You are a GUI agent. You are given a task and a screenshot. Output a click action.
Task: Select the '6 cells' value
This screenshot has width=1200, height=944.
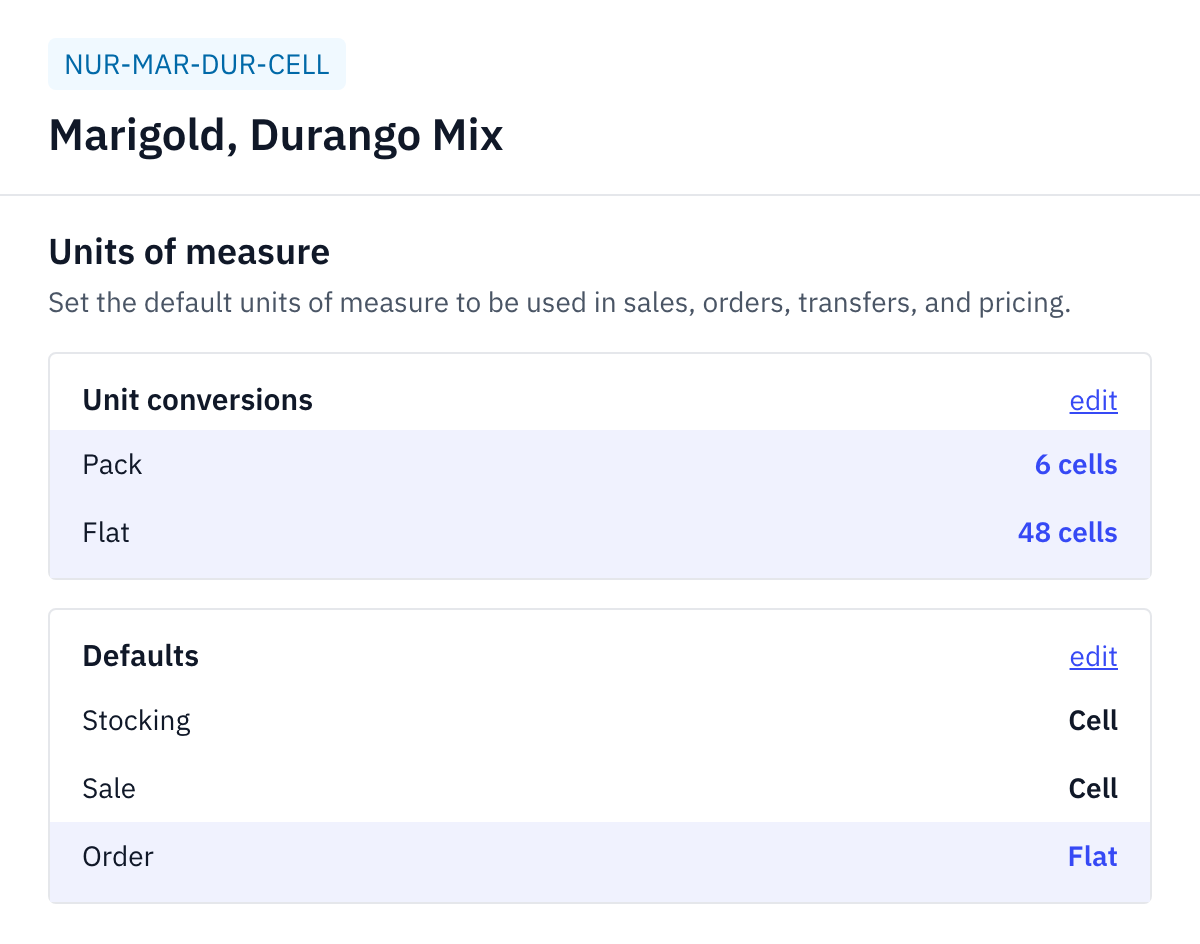coord(1076,465)
